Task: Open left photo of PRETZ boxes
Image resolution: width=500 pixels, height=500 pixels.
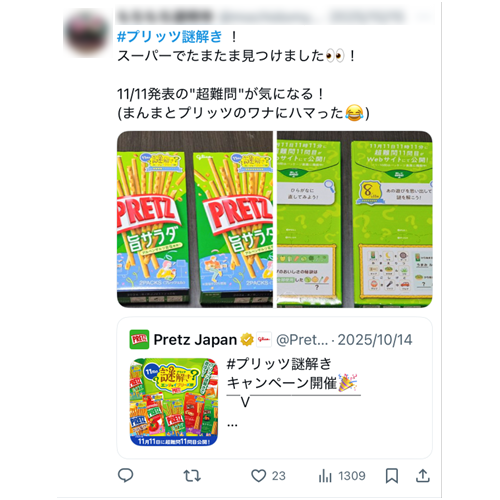Action: click(x=195, y=219)
